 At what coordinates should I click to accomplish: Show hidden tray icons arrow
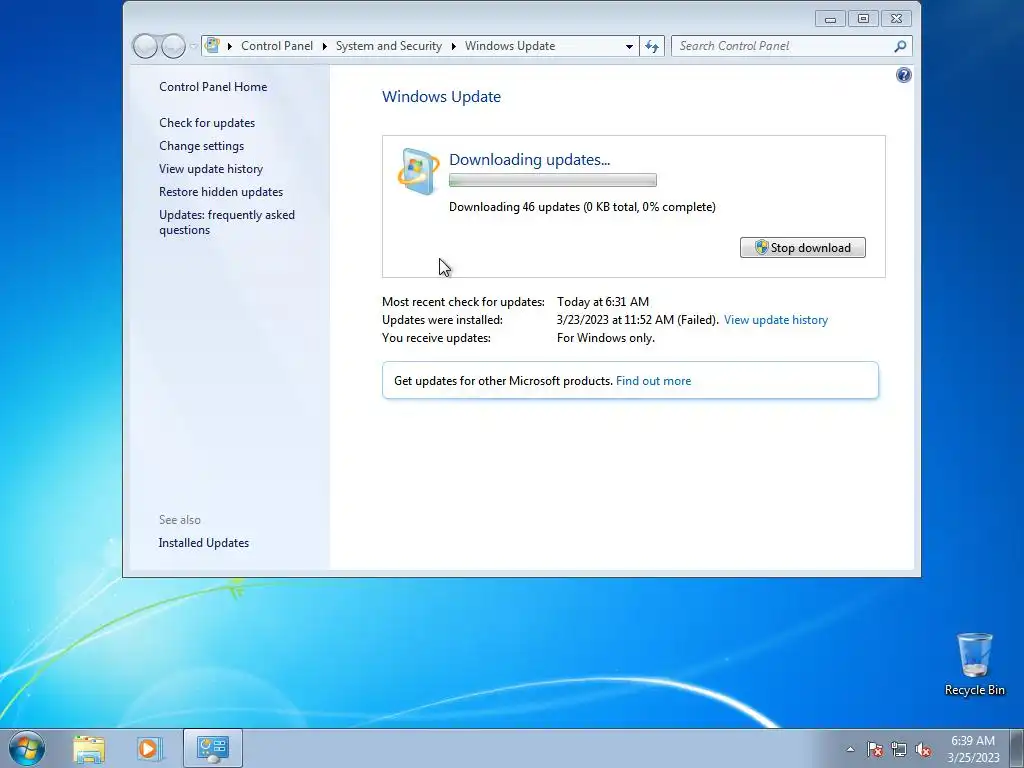point(850,749)
